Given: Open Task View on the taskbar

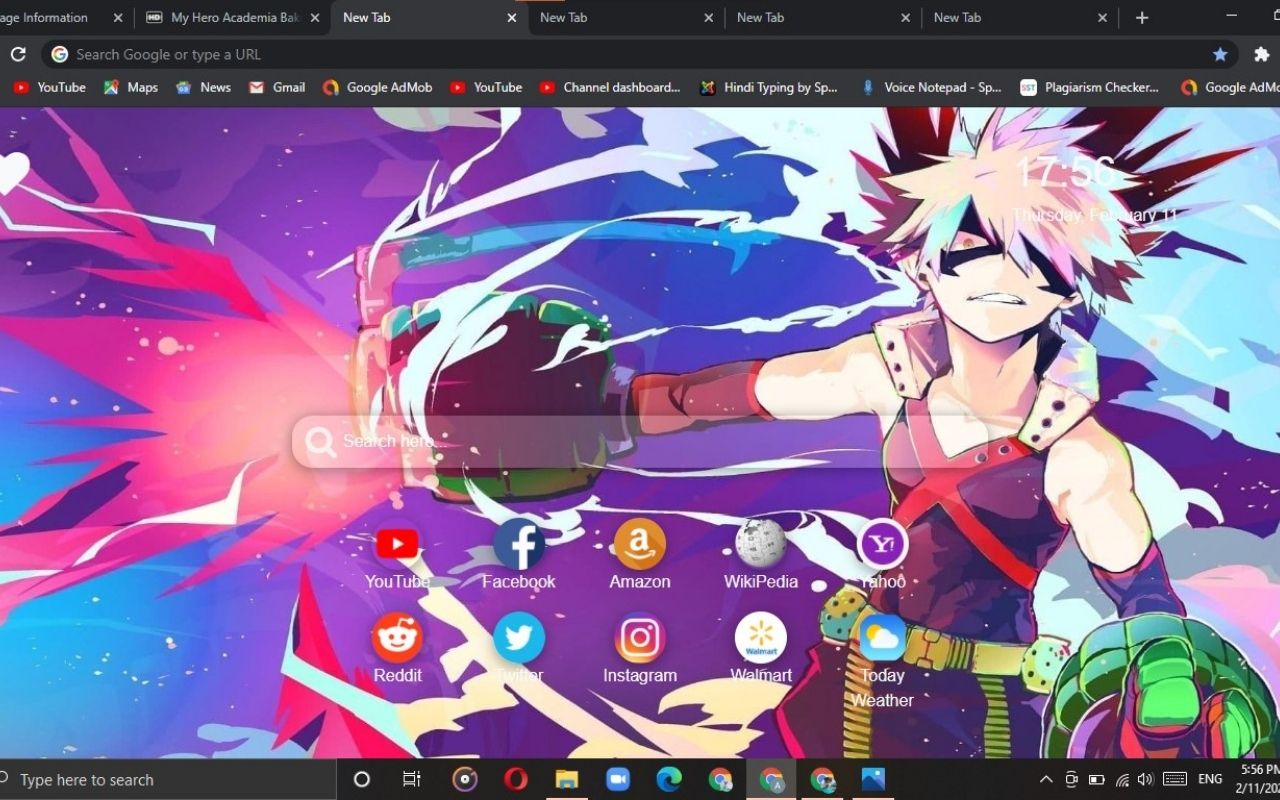Looking at the screenshot, I should pos(411,780).
